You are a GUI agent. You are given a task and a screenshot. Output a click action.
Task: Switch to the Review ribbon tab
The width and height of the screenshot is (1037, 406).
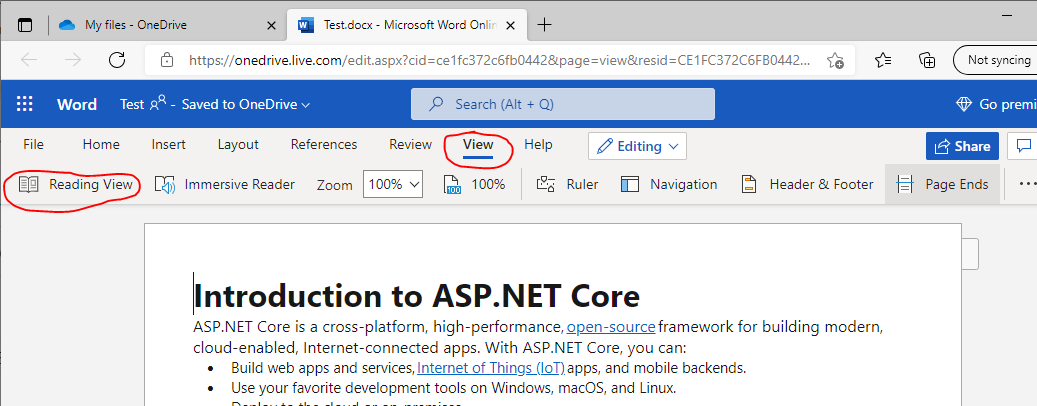(410, 144)
